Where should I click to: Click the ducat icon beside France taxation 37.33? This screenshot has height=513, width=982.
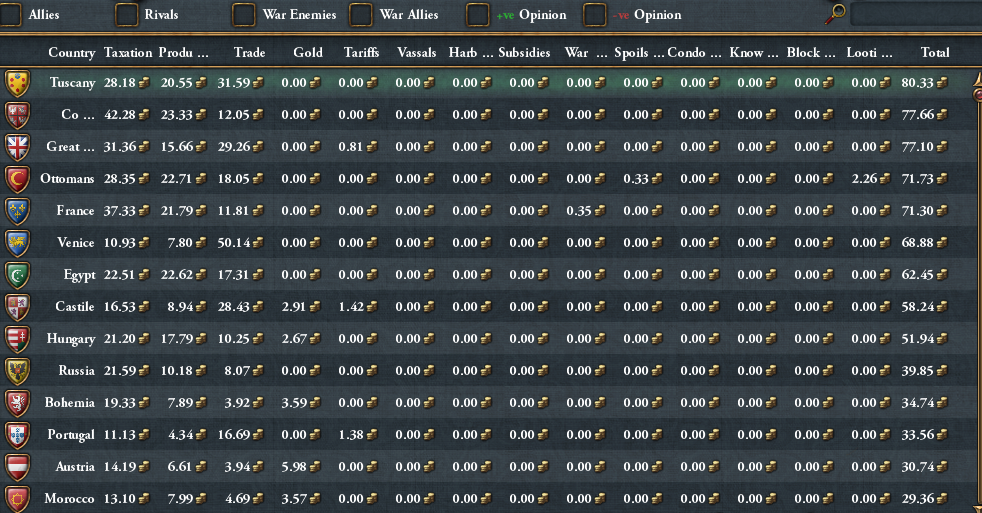[x=143, y=210]
